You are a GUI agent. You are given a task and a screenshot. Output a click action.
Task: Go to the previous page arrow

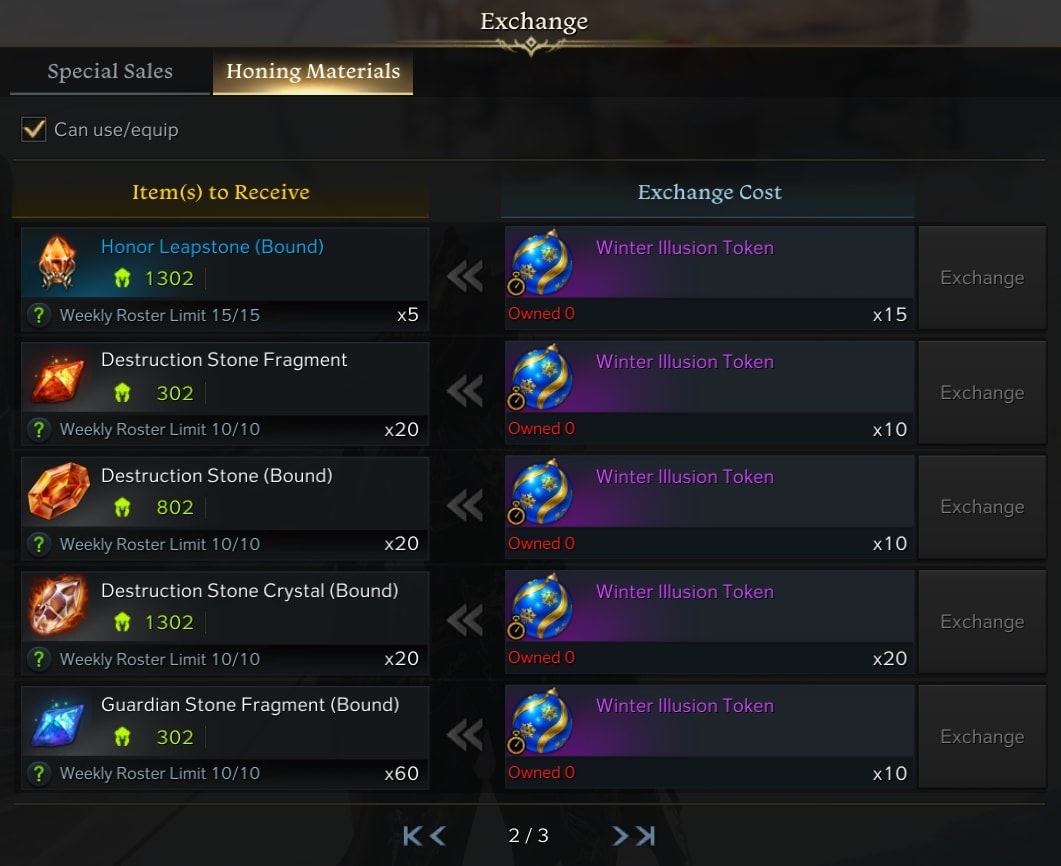coord(438,836)
